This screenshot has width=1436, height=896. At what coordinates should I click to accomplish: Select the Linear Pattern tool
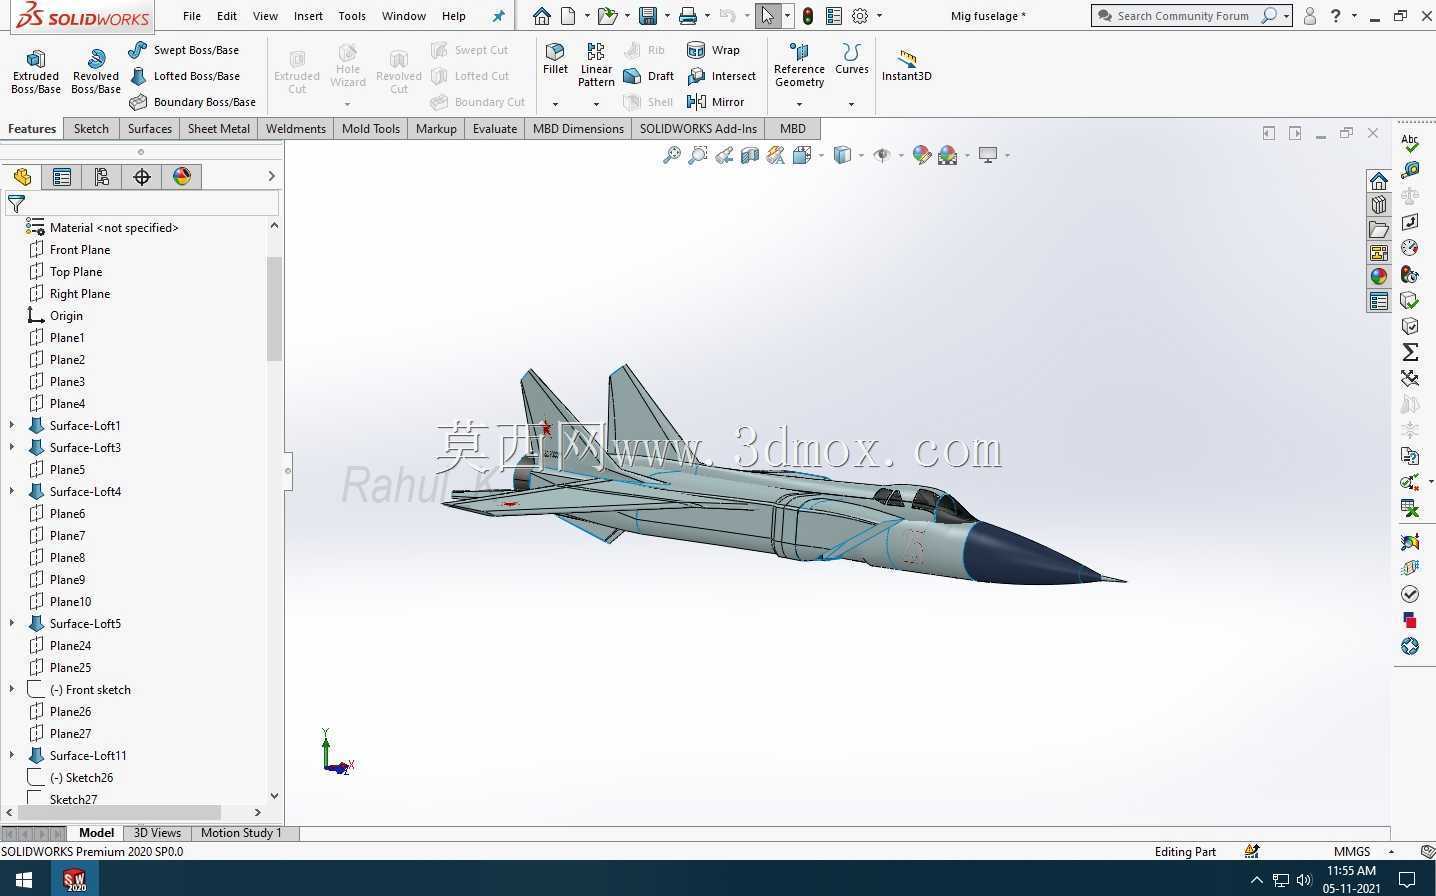tap(596, 65)
